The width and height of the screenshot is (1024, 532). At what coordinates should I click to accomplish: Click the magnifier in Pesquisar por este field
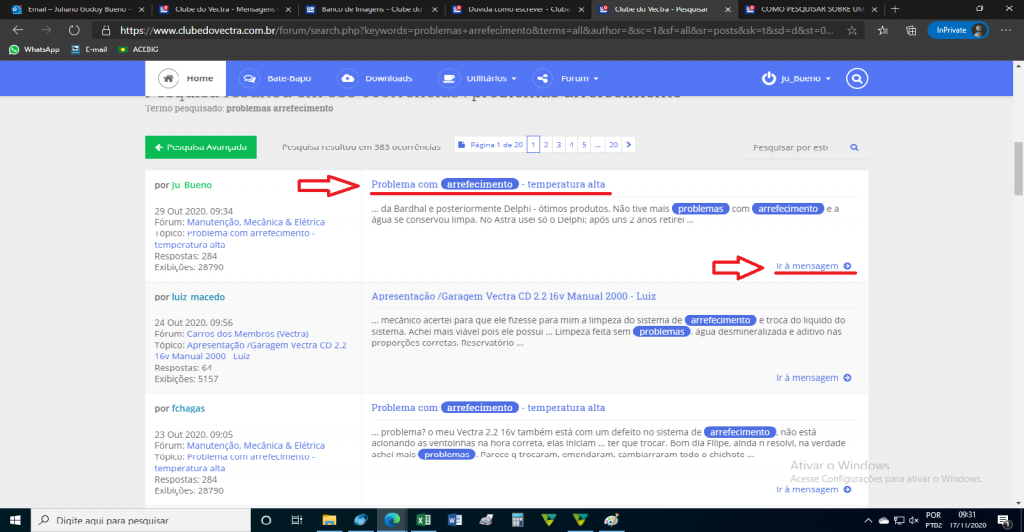click(x=854, y=148)
